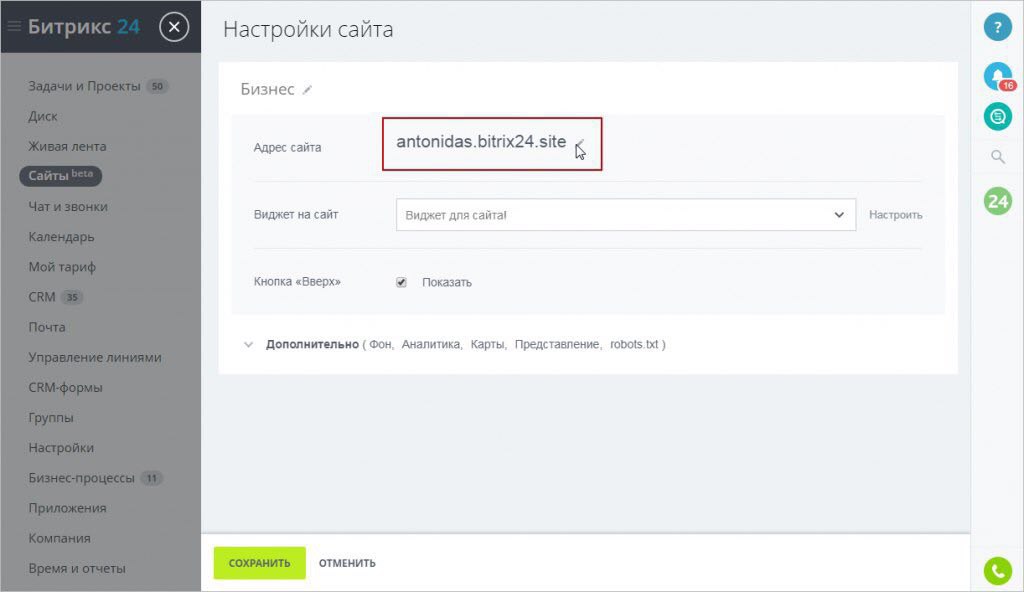Expand the Дополнительно section chevron
Image resolution: width=1024 pixels, height=592 pixels.
[x=248, y=344]
